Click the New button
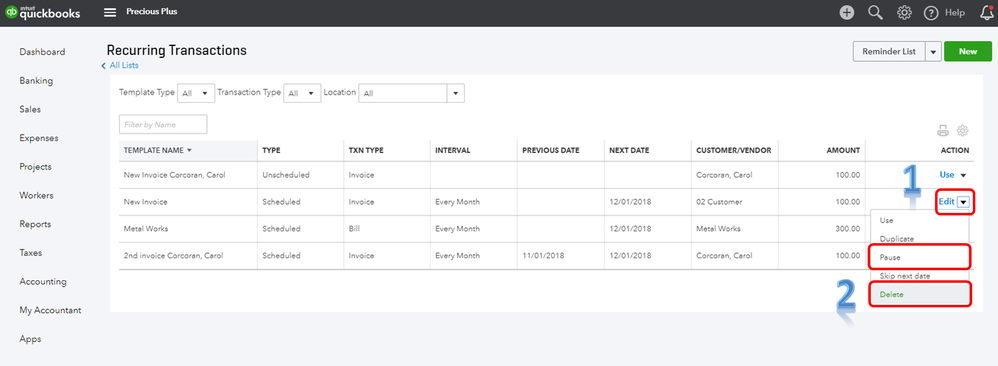998x366 pixels. tap(967, 52)
